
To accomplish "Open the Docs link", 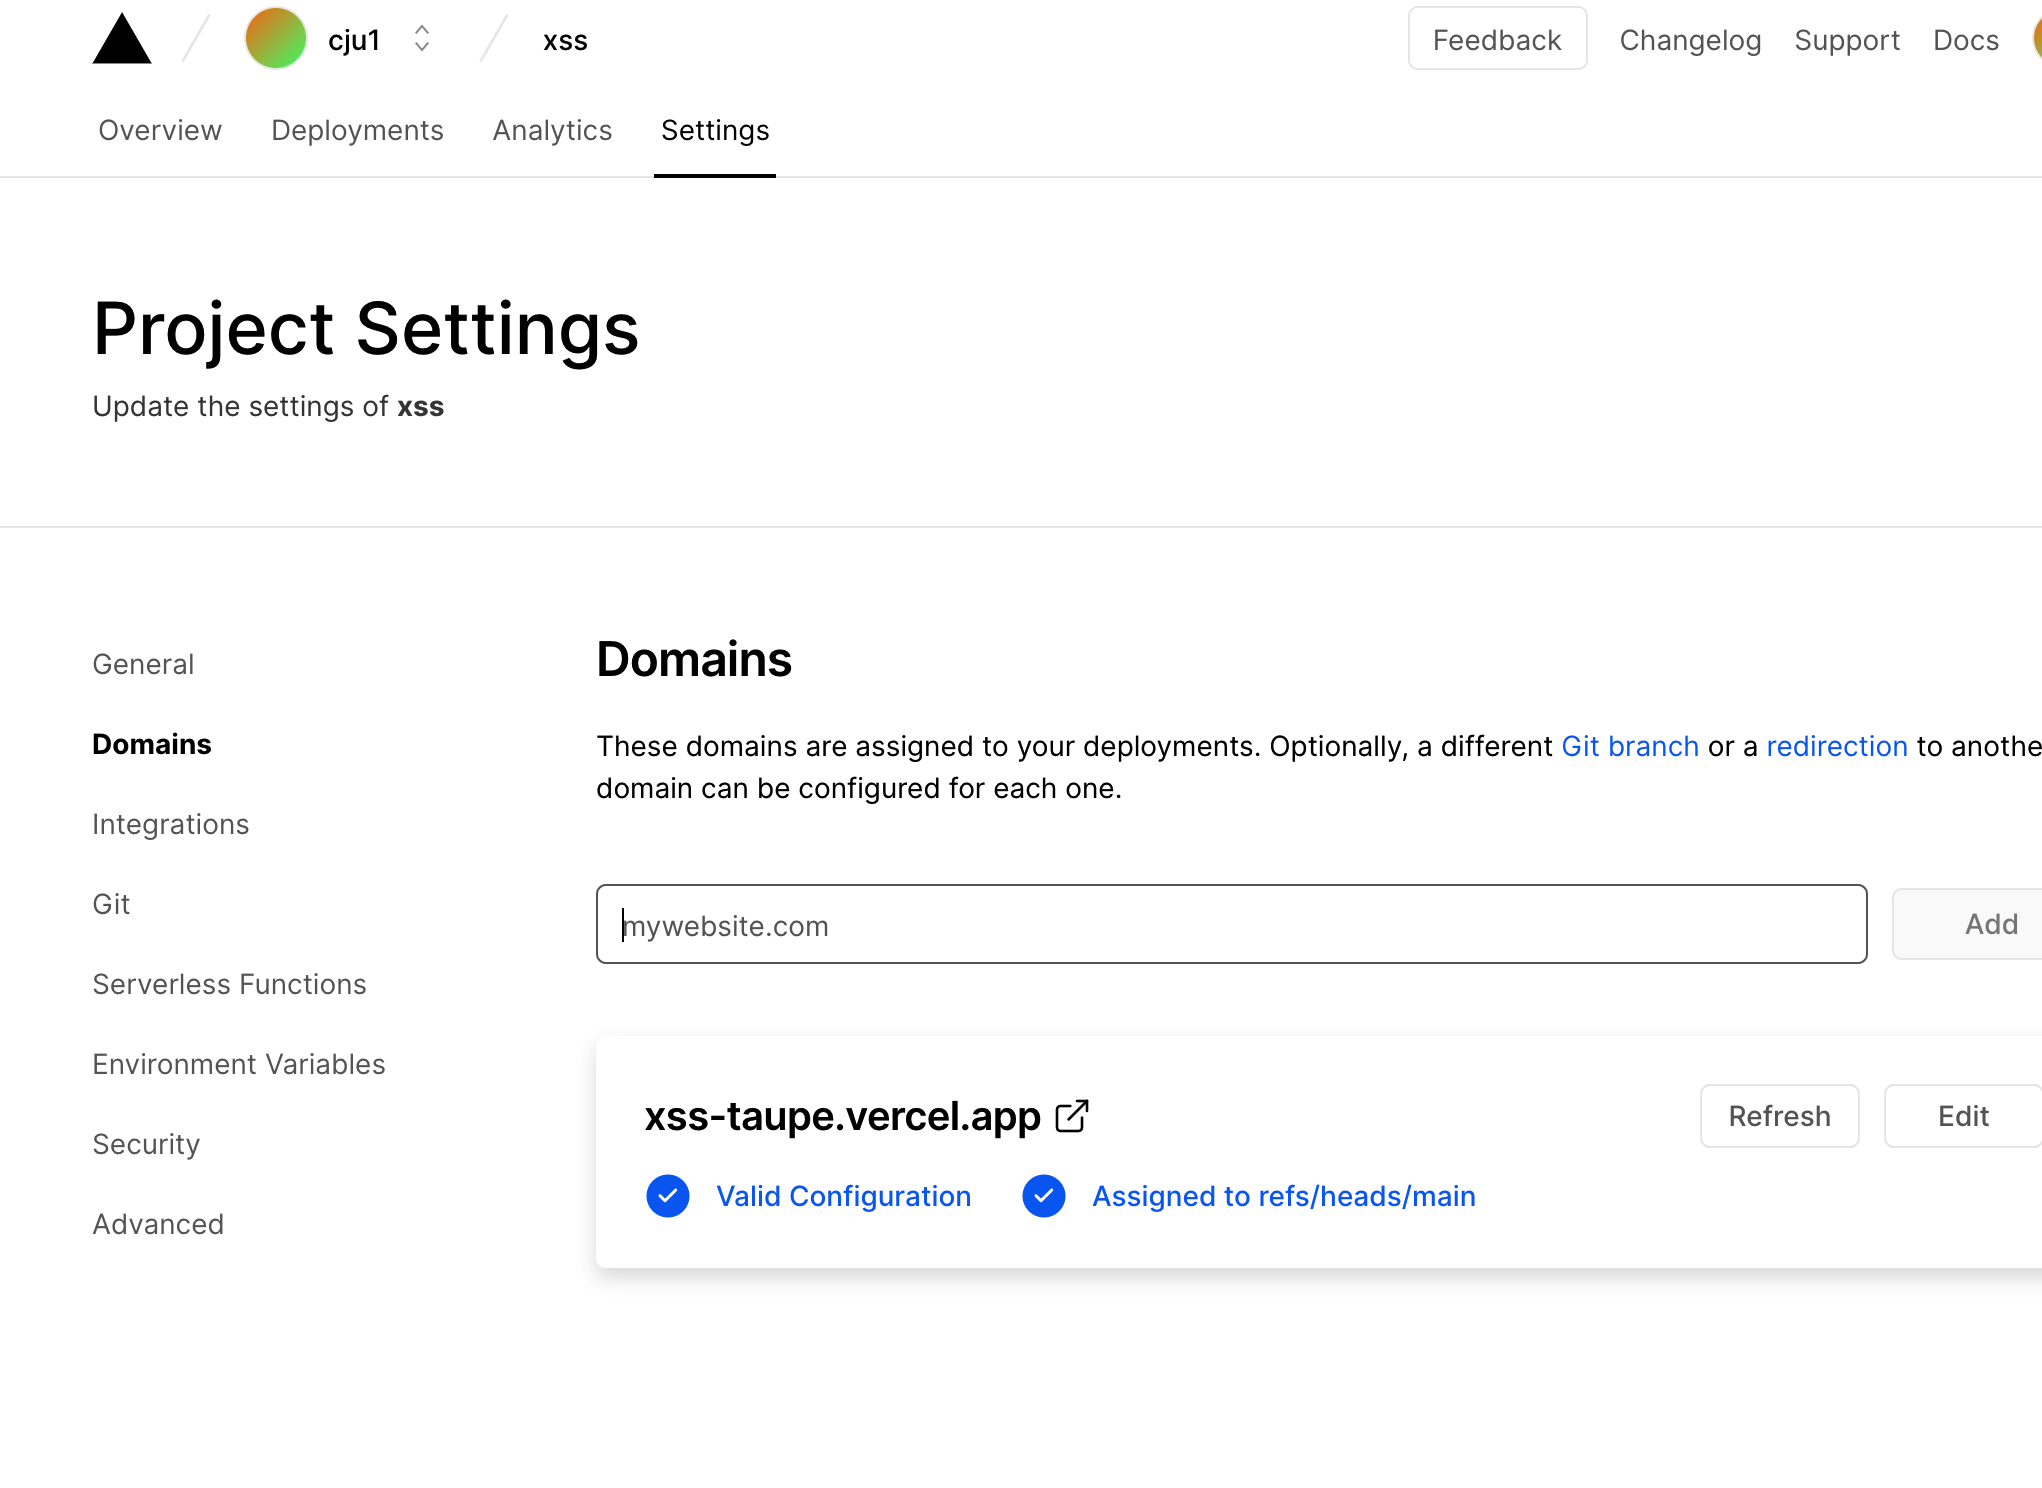I will (1966, 40).
